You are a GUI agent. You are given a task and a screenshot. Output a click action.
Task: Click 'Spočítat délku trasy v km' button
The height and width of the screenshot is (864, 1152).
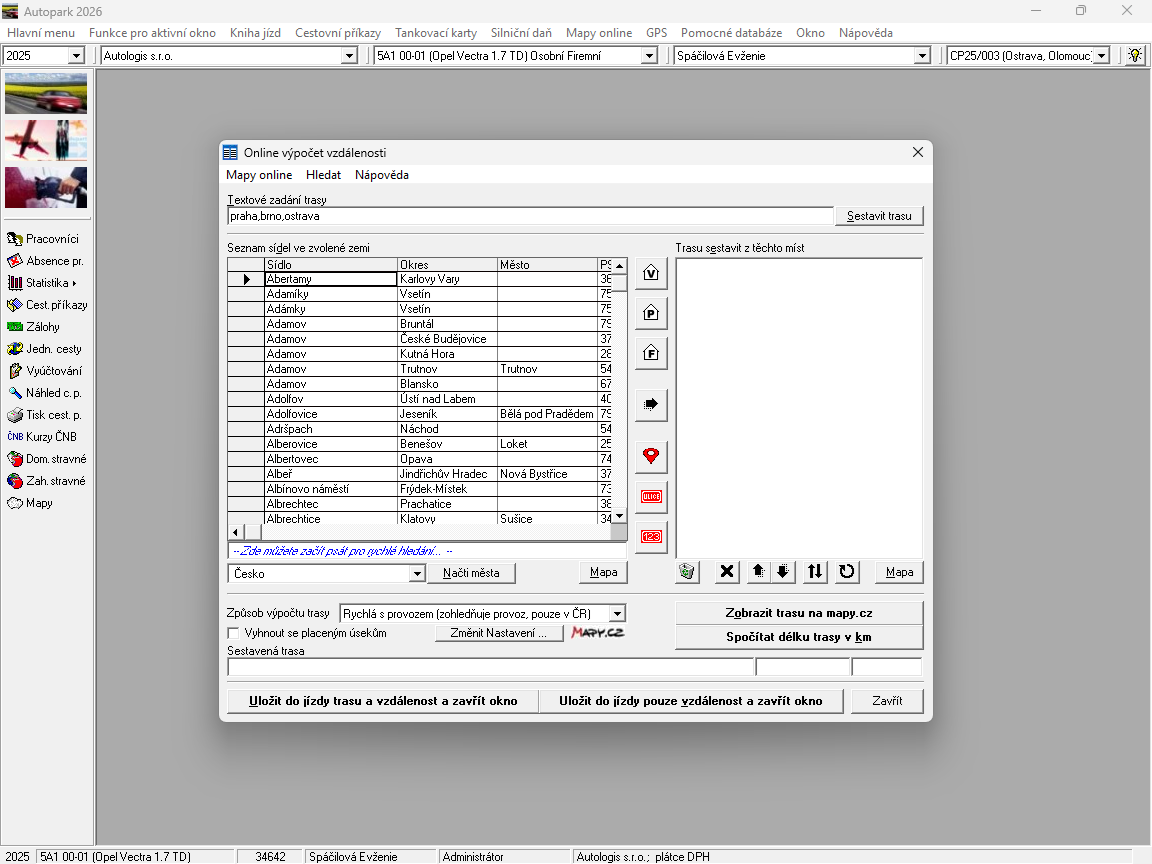(x=798, y=637)
